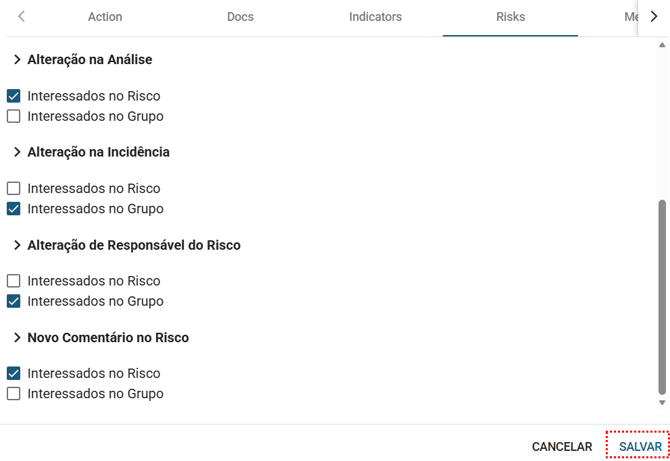670x461 pixels.
Task: Uncheck Interessados no Risco under Alteração na Análise
Action: (x=14, y=97)
